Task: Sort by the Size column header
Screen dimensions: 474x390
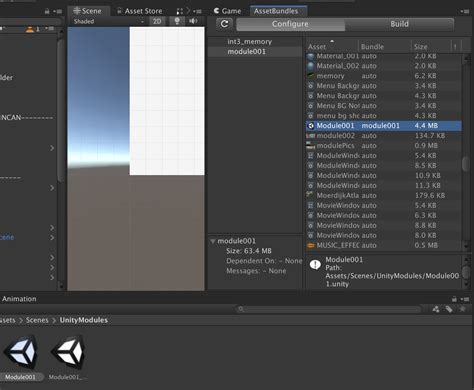Action: [x=431, y=46]
